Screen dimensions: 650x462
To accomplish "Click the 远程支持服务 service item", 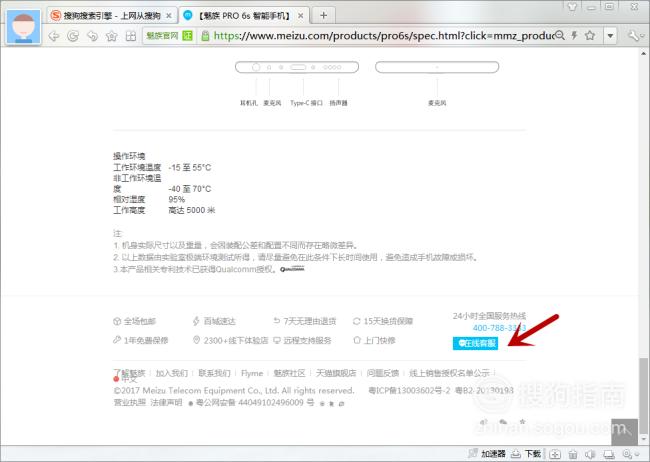I will tap(303, 340).
